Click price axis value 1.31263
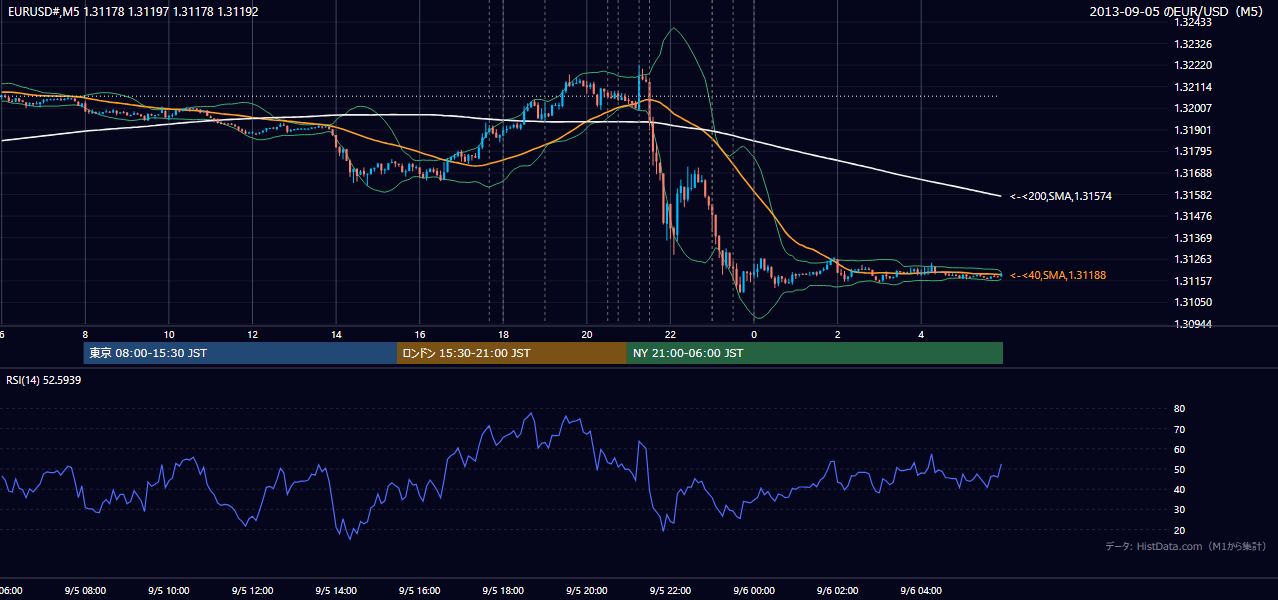 point(1193,259)
